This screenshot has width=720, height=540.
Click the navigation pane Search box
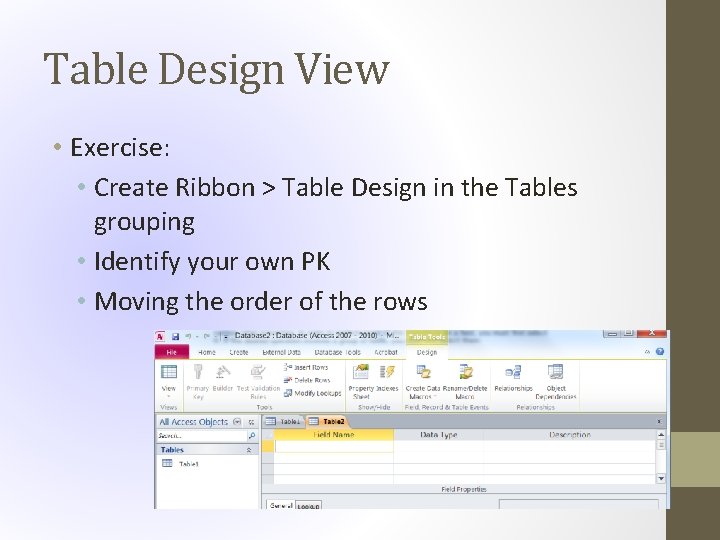[x=202, y=436]
